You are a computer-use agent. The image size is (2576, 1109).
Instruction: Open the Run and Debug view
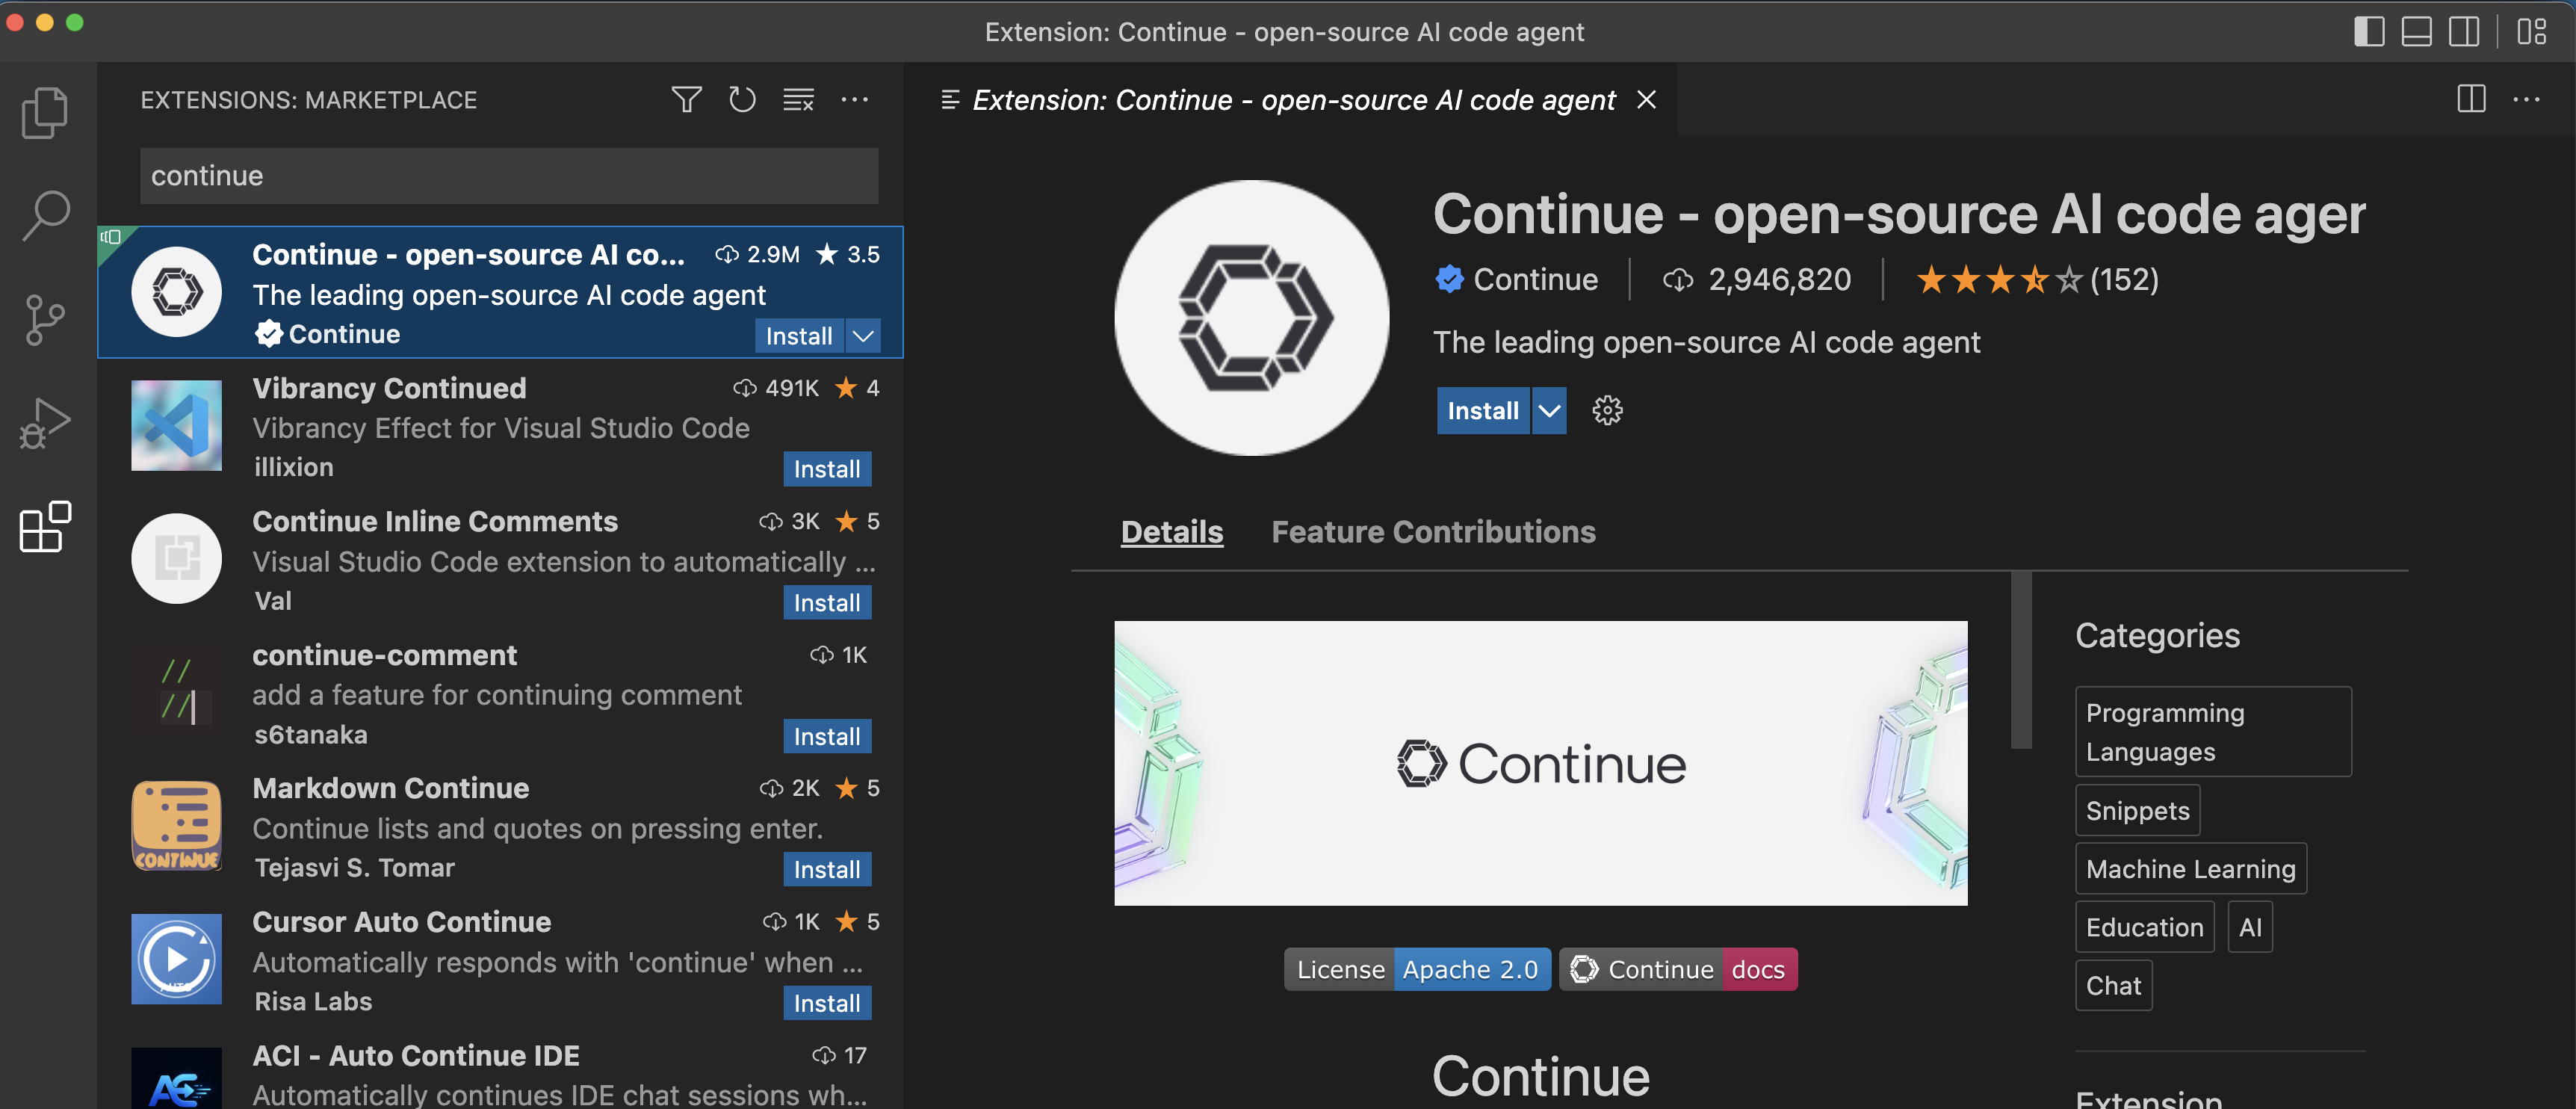point(45,424)
